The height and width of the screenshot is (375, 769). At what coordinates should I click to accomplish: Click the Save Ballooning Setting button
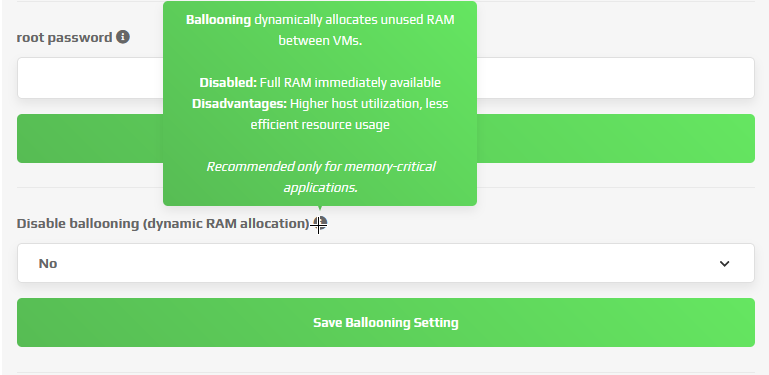385,323
